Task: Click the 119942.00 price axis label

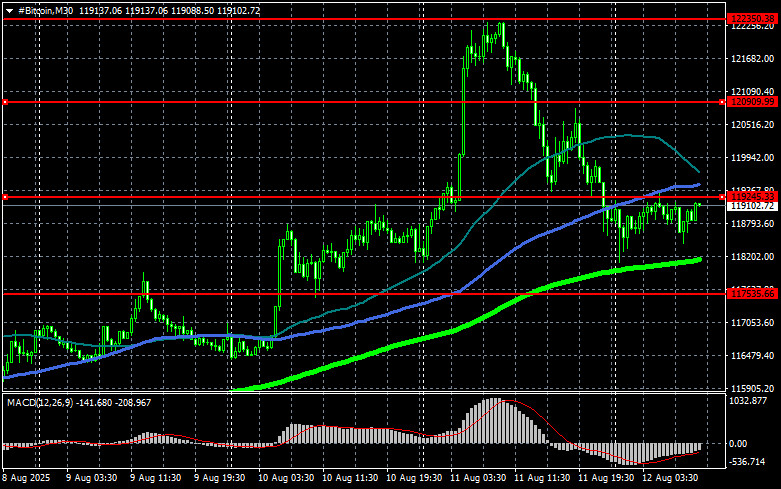Action: pyautogui.click(x=753, y=157)
